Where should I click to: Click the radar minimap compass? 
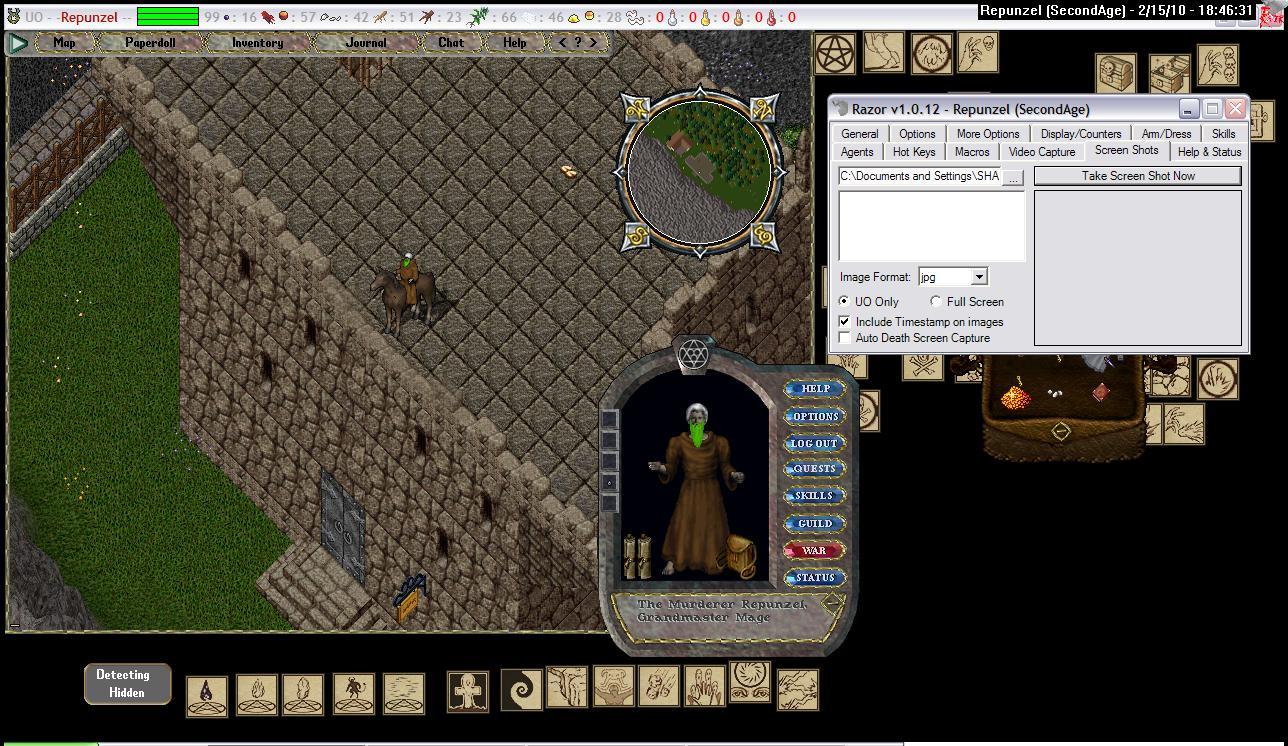699,172
